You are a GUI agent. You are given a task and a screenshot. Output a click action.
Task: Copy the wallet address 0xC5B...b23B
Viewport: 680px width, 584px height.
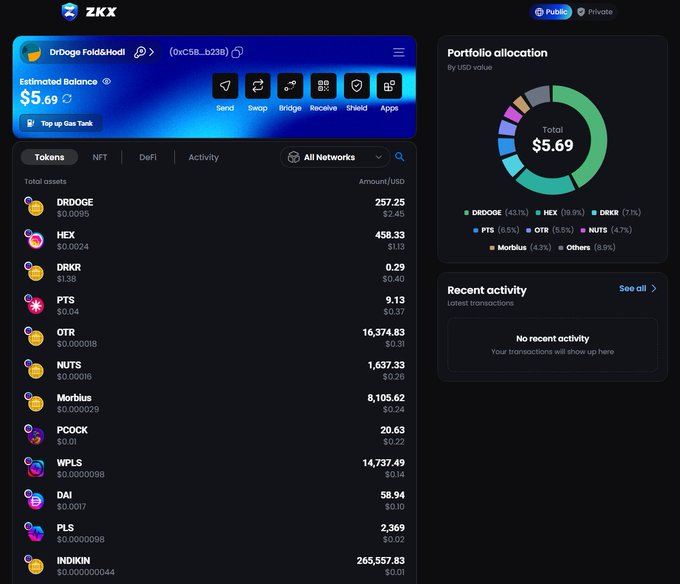coord(237,52)
